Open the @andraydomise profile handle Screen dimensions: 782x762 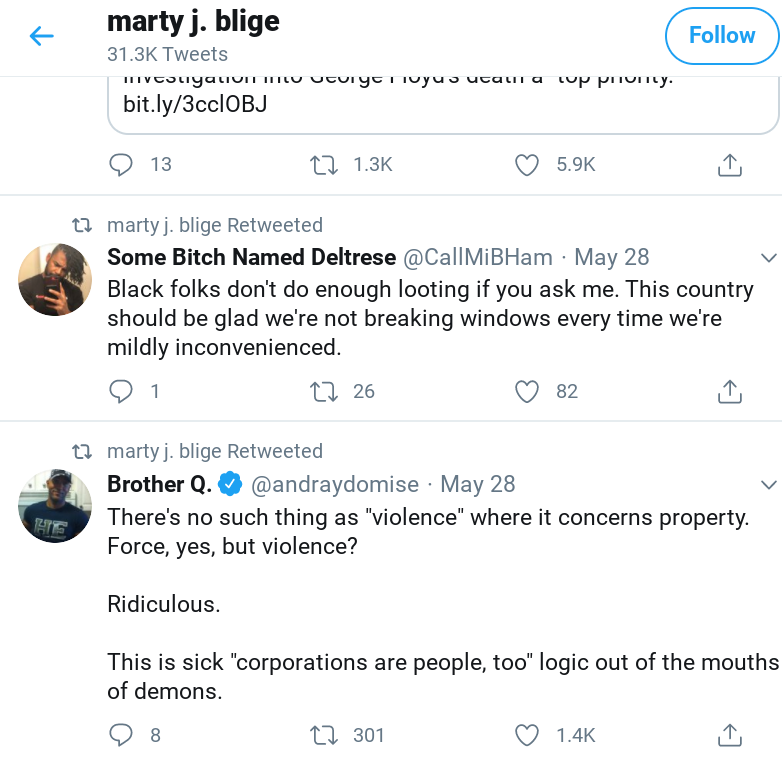coord(334,484)
